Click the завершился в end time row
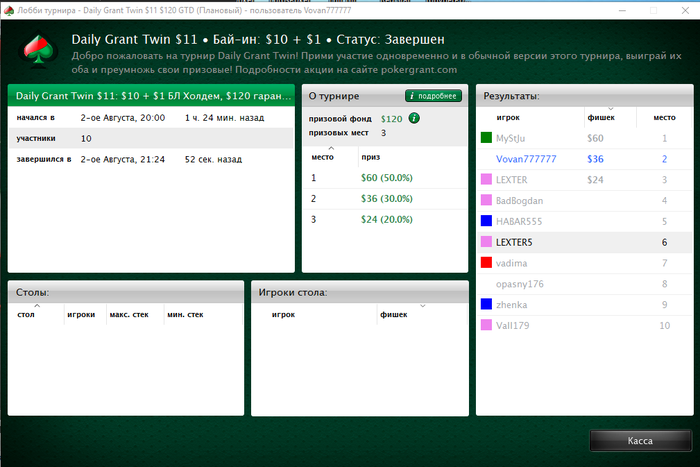The image size is (700, 467). [x=151, y=159]
